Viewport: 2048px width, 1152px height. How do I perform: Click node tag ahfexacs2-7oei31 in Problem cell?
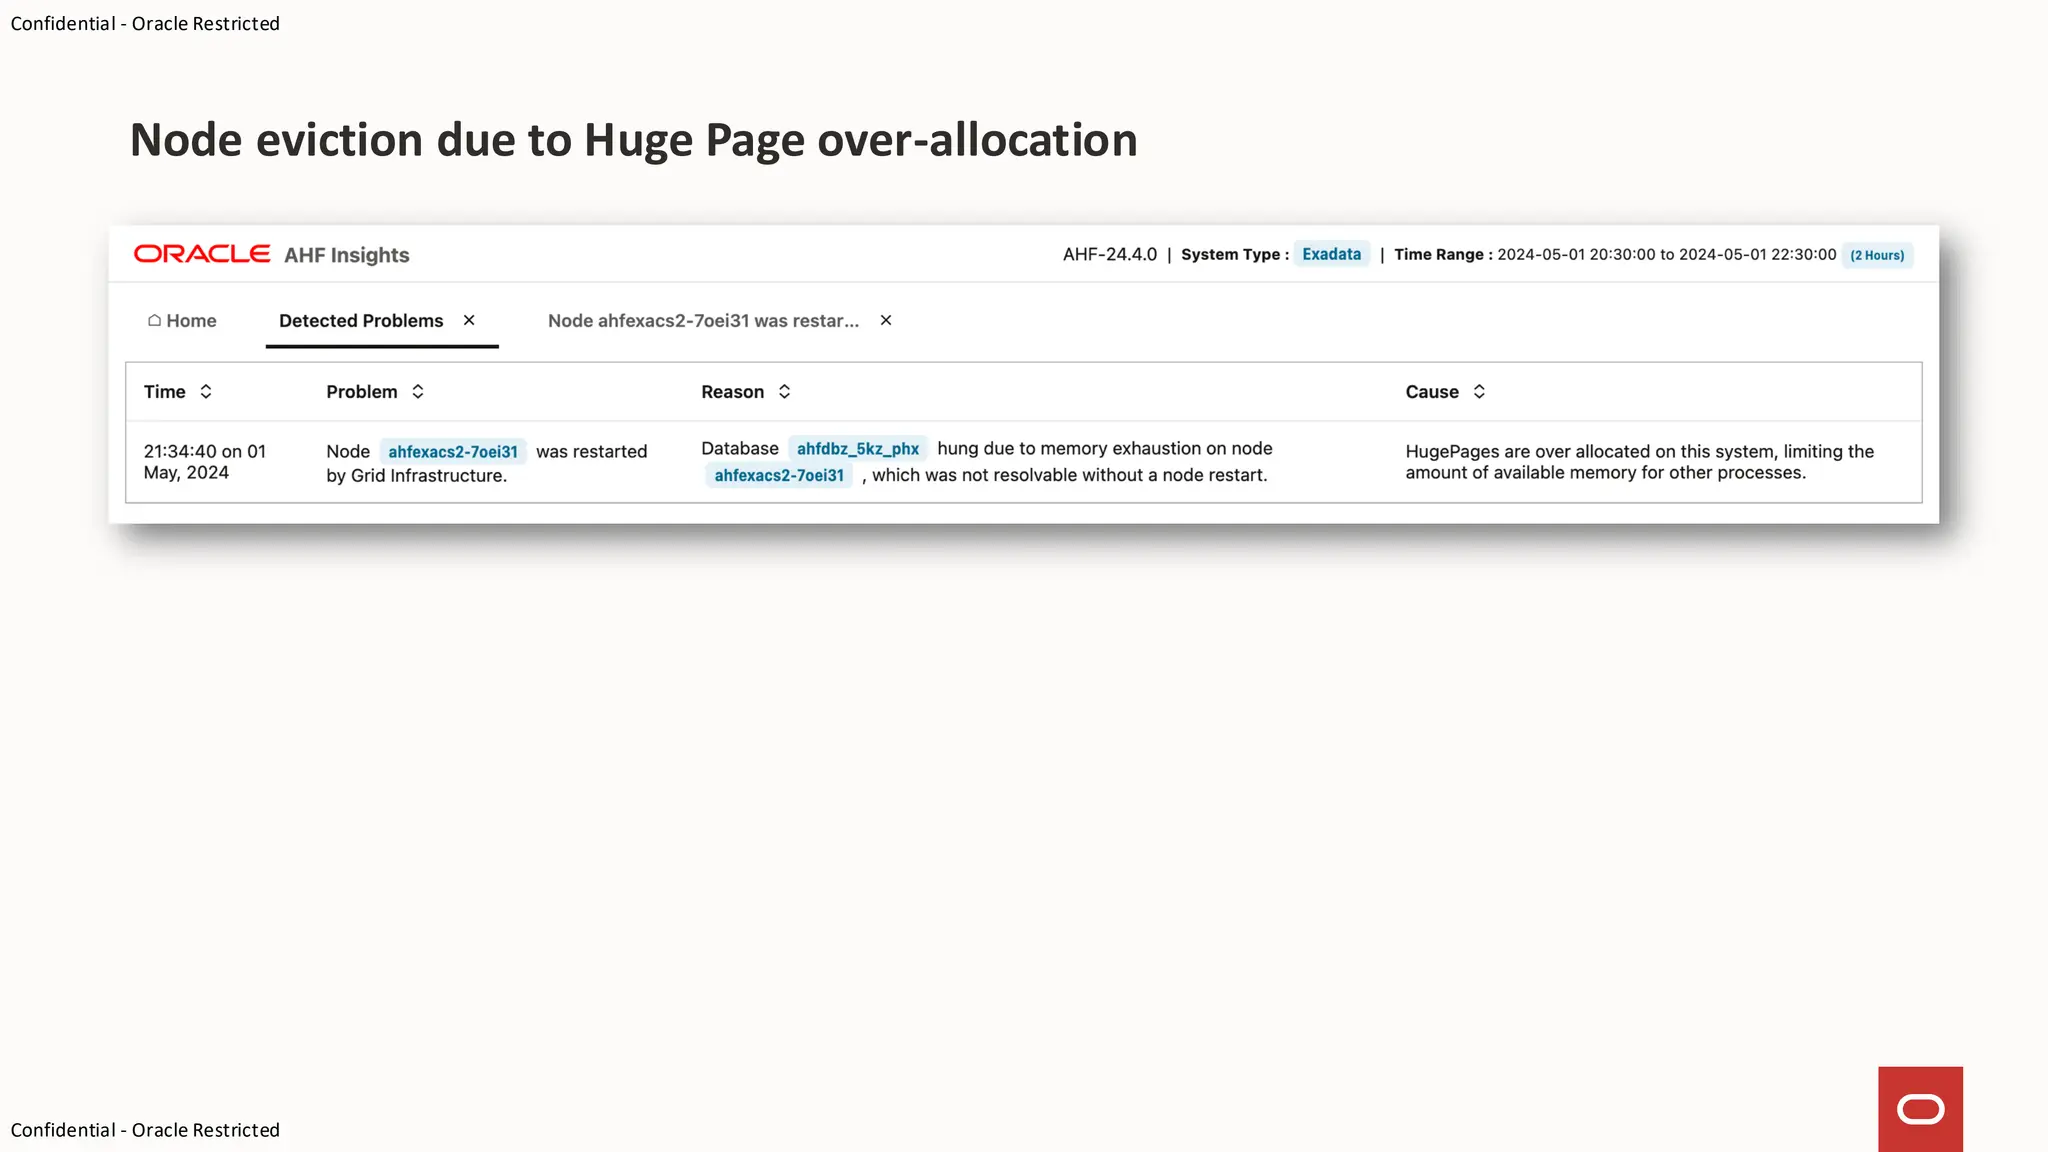[453, 452]
